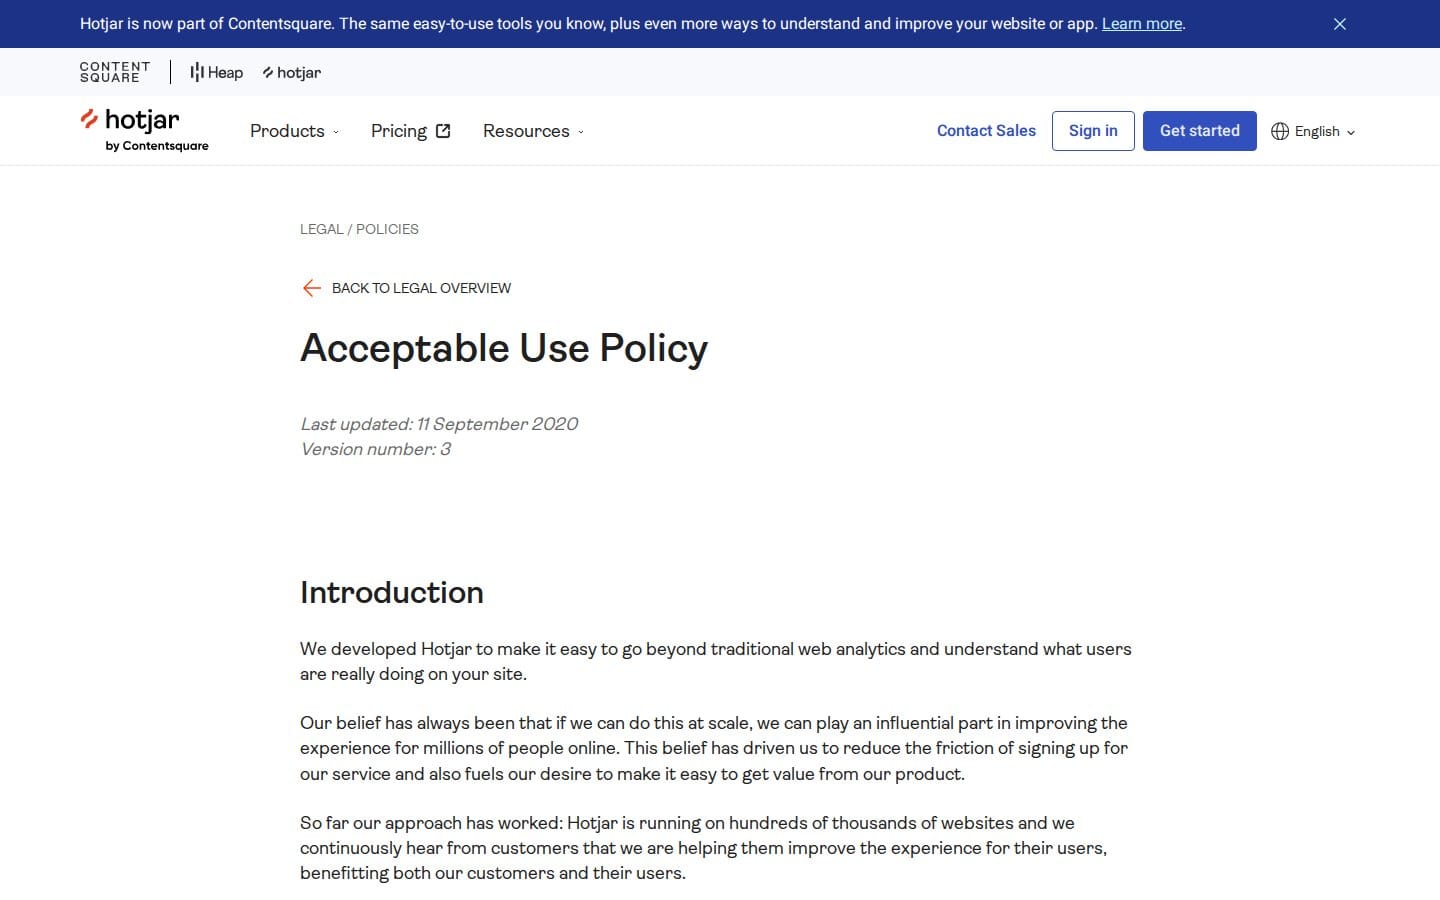Open the Pricing page link

tap(411, 131)
